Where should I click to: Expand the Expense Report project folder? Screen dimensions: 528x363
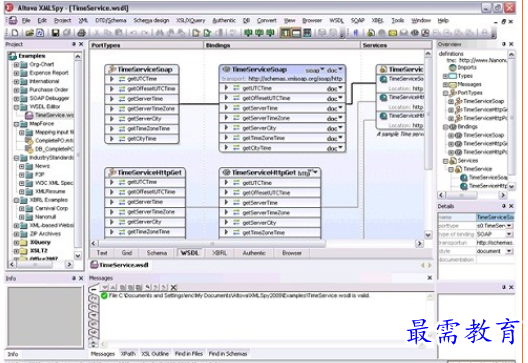(16, 73)
